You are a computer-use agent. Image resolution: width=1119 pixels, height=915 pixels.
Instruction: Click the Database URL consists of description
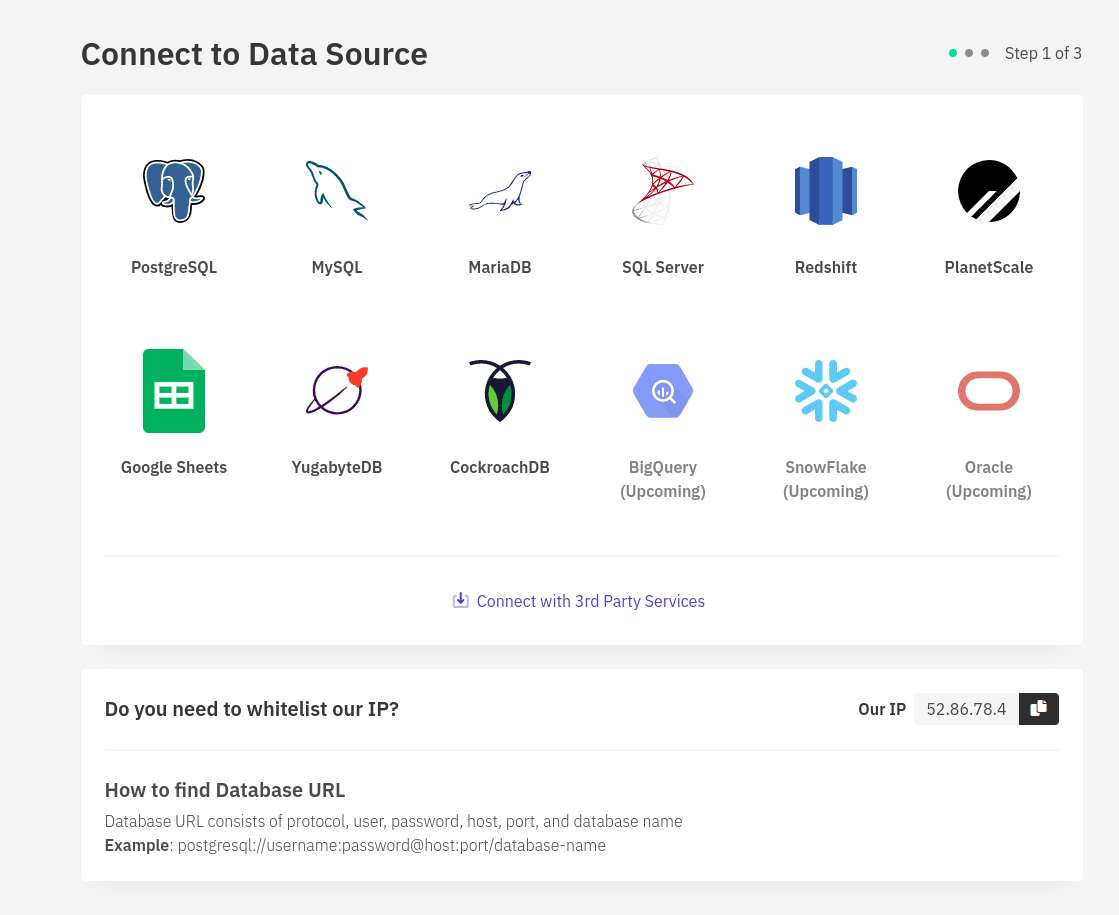[393, 821]
